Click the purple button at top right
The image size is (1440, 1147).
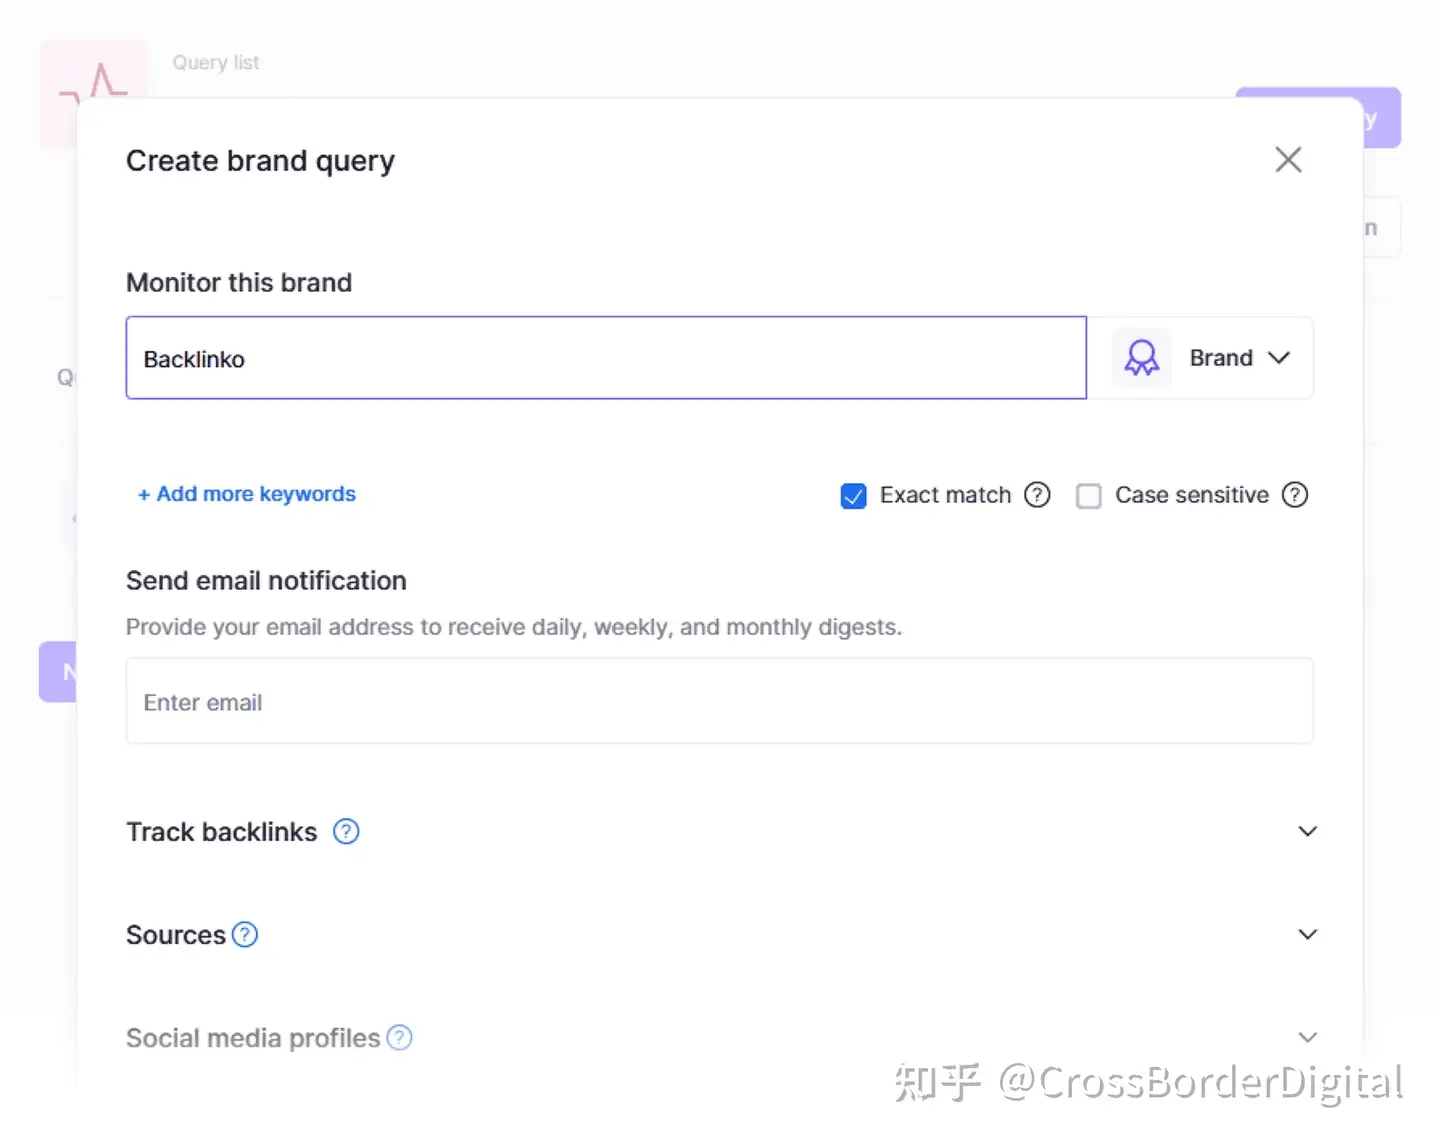tap(1383, 118)
